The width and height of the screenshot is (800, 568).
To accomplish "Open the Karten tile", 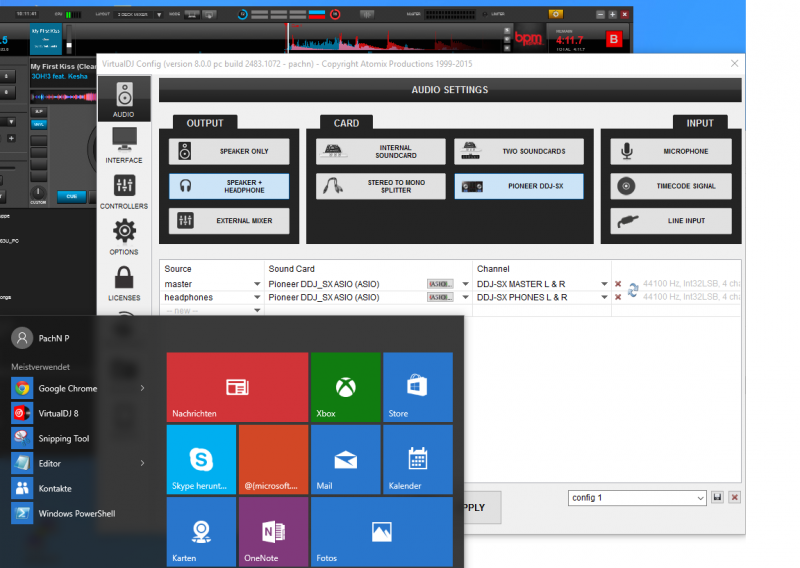I will pyautogui.click(x=202, y=532).
